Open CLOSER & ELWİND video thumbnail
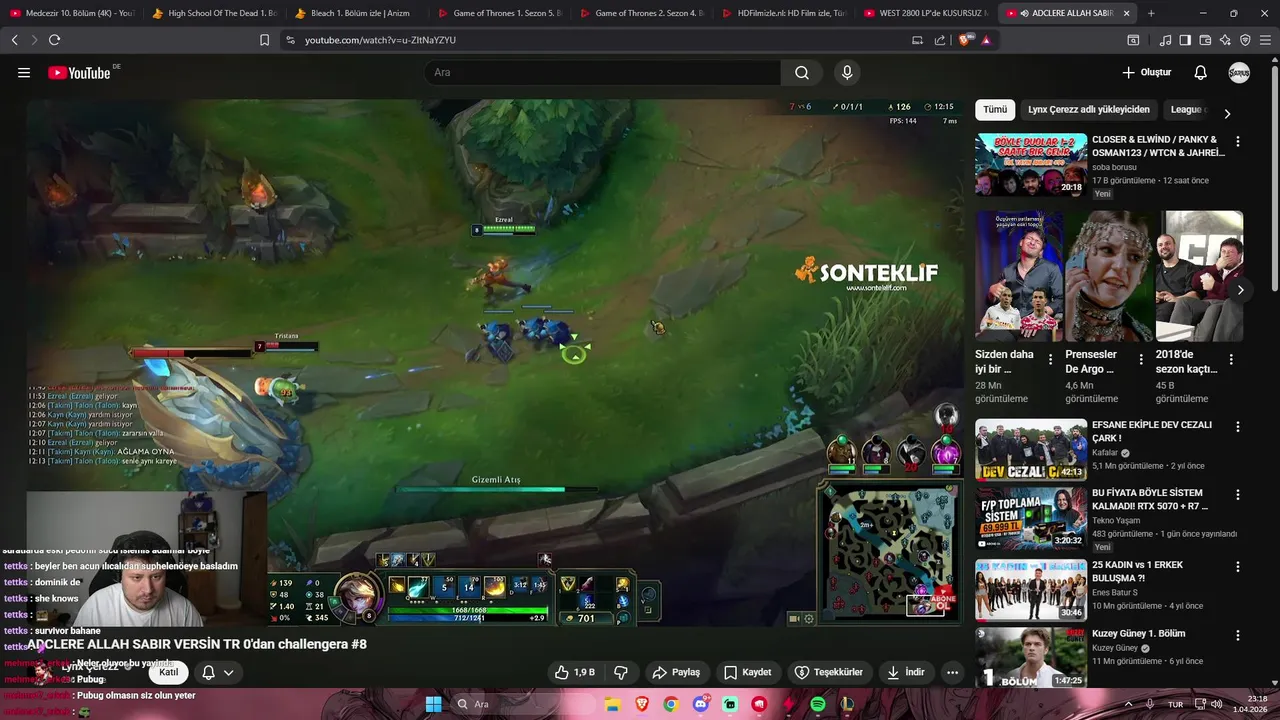This screenshot has width=1280, height=720. tap(1031, 165)
